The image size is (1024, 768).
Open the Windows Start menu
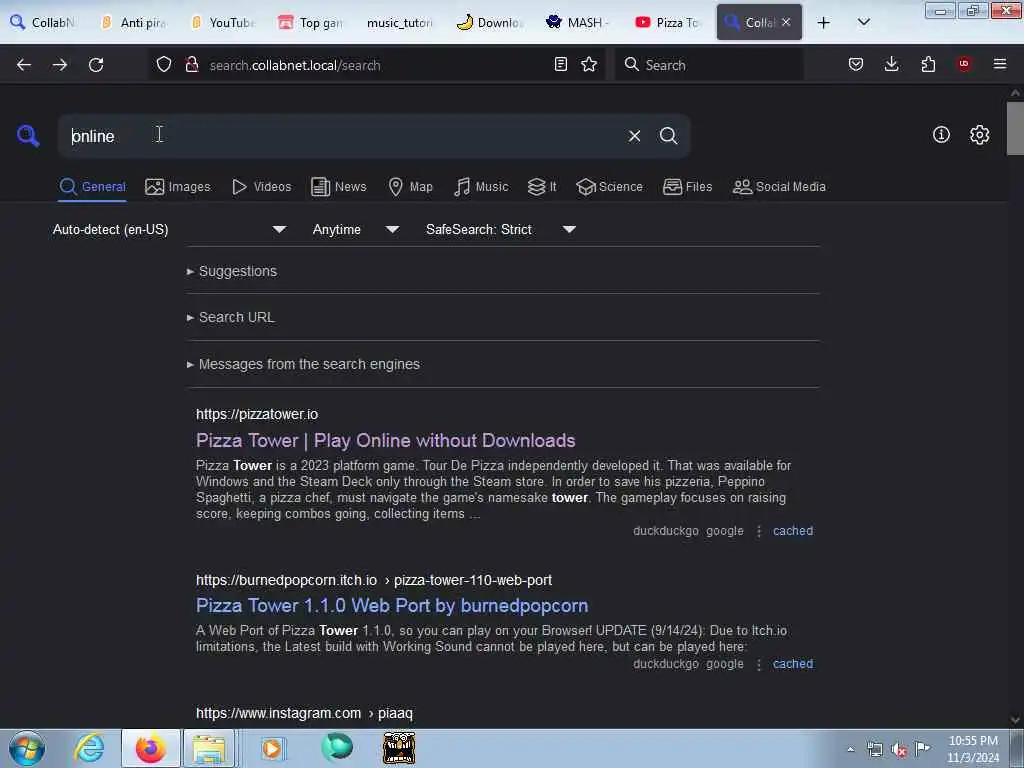click(x=27, y=748)
